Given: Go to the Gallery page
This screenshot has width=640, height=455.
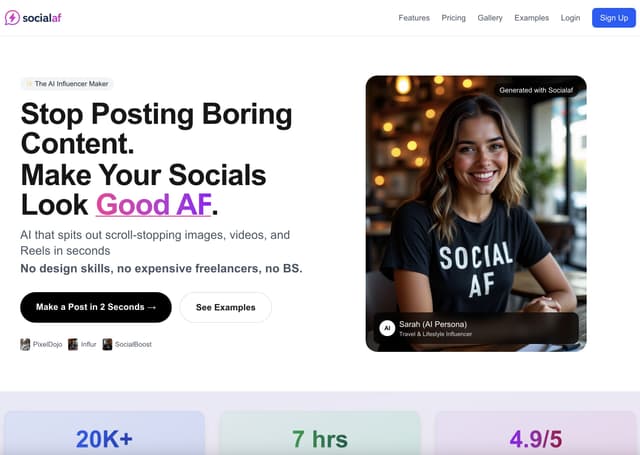Looking at the screenshot, I should coord(490,18).
